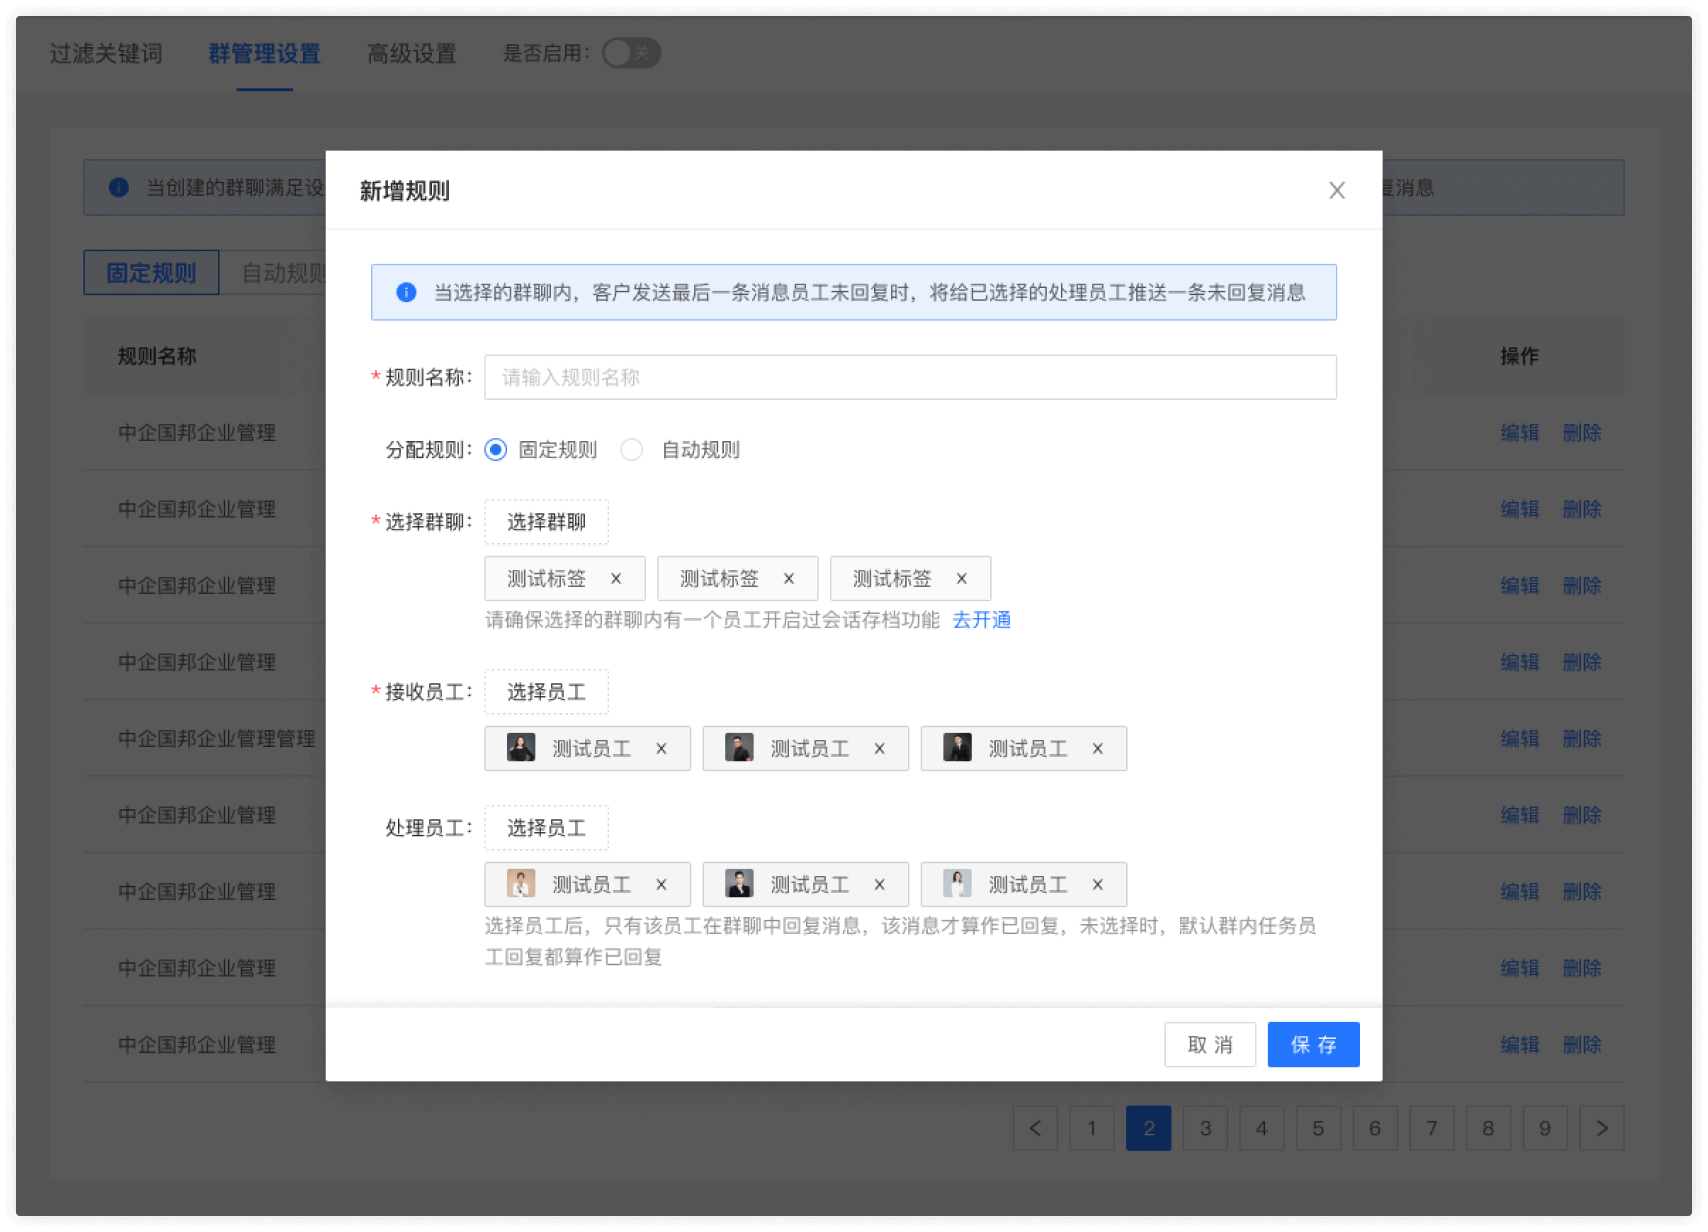Screen dimensions: 1708x1232
Task: Open the 选择员工 picker for 接收员工
Action: 546,691
